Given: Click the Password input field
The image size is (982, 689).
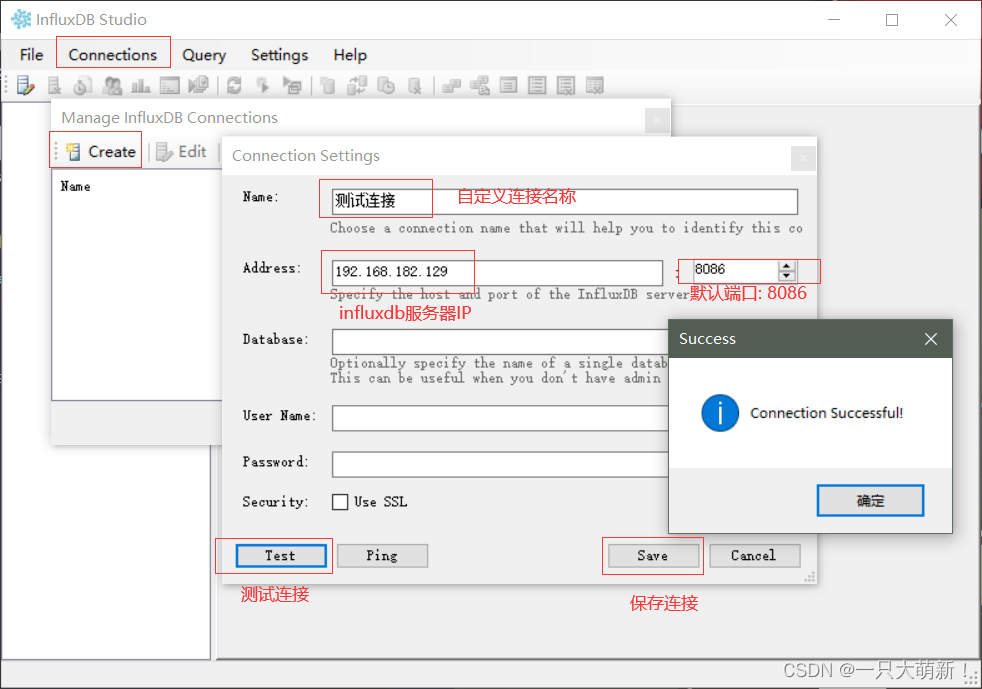Looking at the screenshot, I should [x=500, y=465].
